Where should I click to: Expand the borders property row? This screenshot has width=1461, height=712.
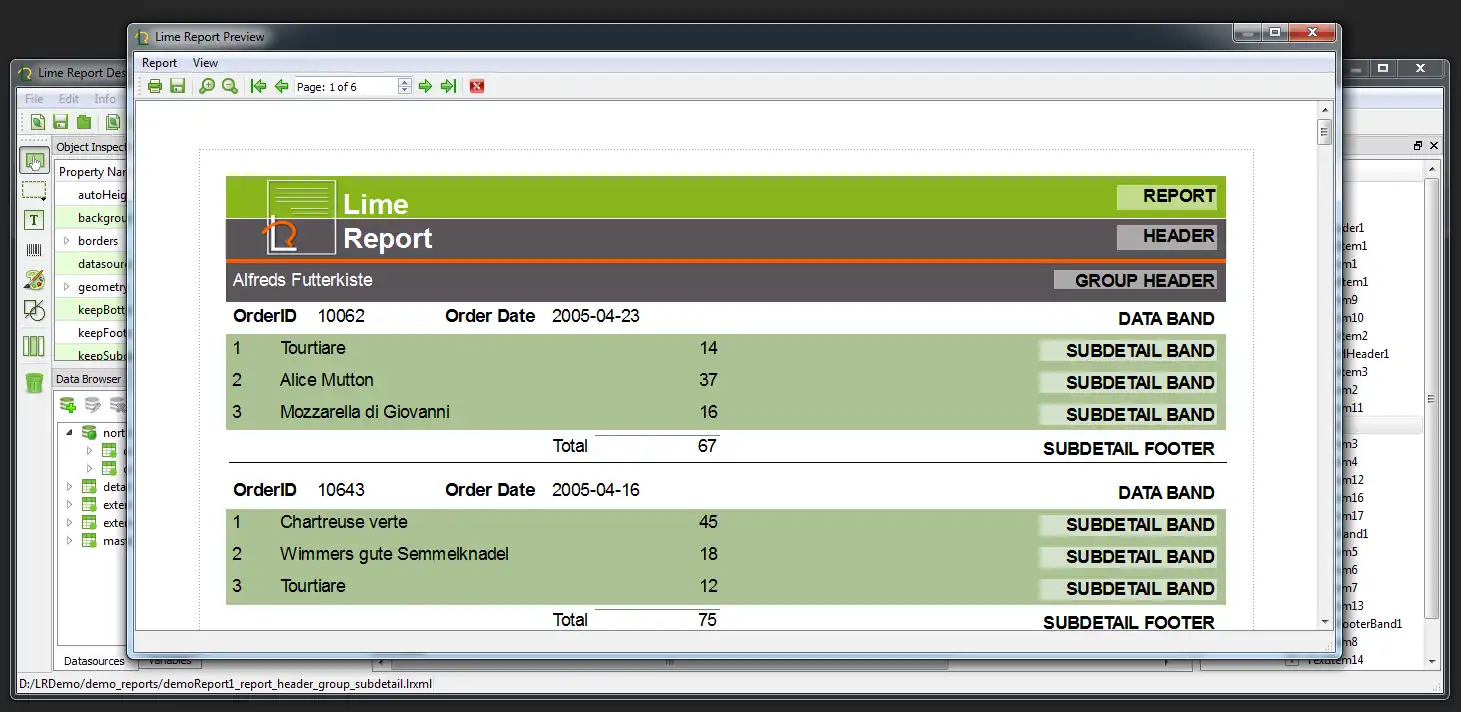67,241
